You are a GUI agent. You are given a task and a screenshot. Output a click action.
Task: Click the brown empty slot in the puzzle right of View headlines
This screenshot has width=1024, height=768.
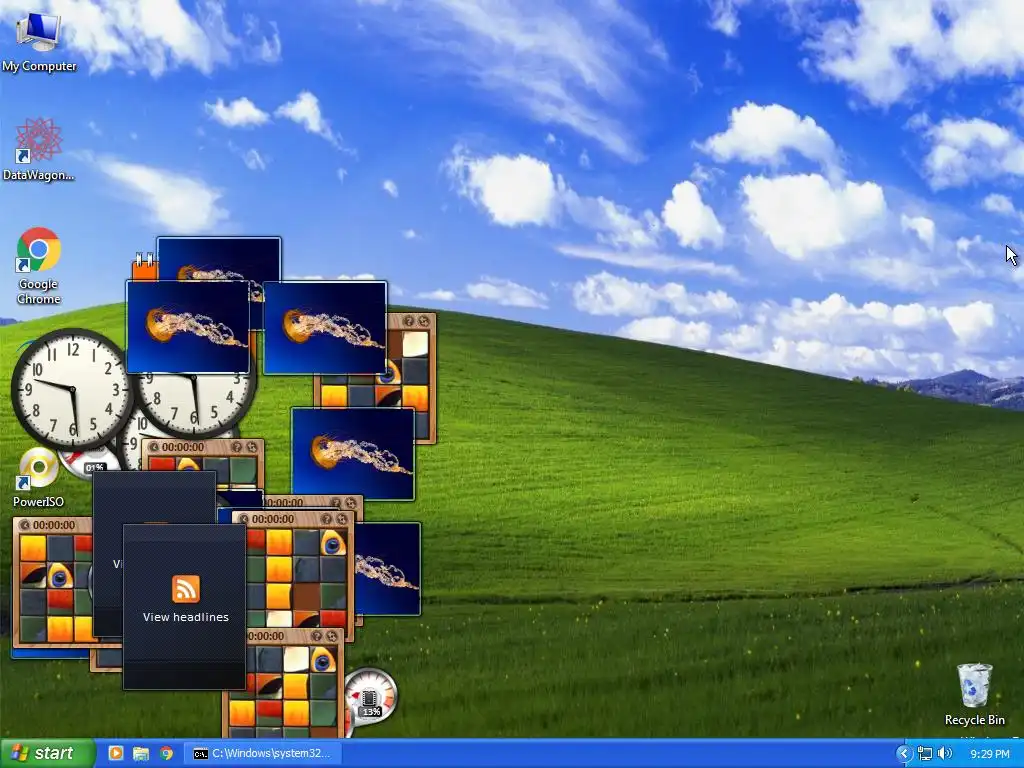(306, 596)
